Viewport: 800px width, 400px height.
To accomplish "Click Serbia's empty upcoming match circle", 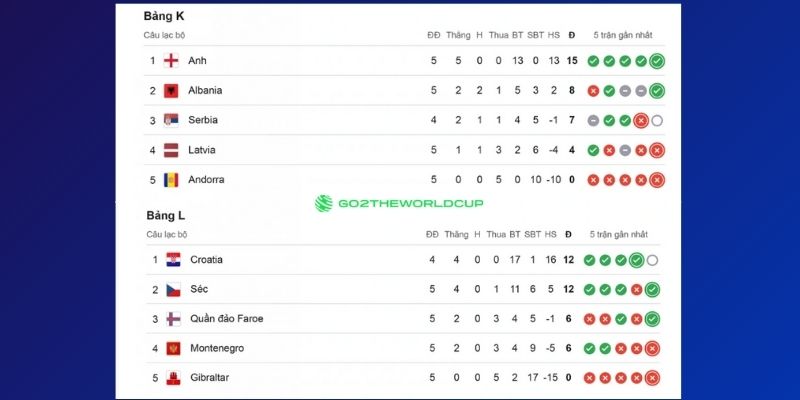I will click(656, 121).
